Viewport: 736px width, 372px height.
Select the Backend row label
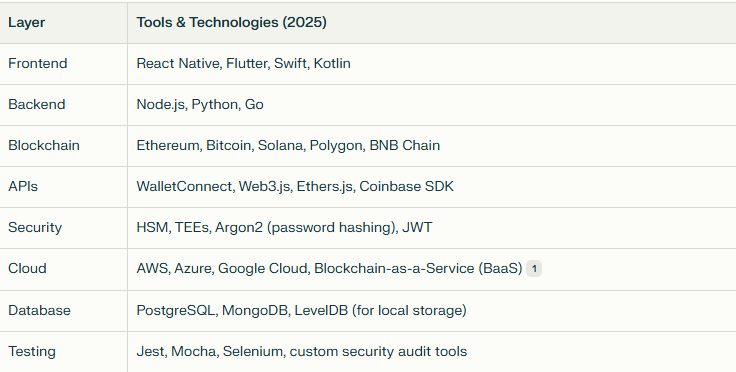point(37,104)
